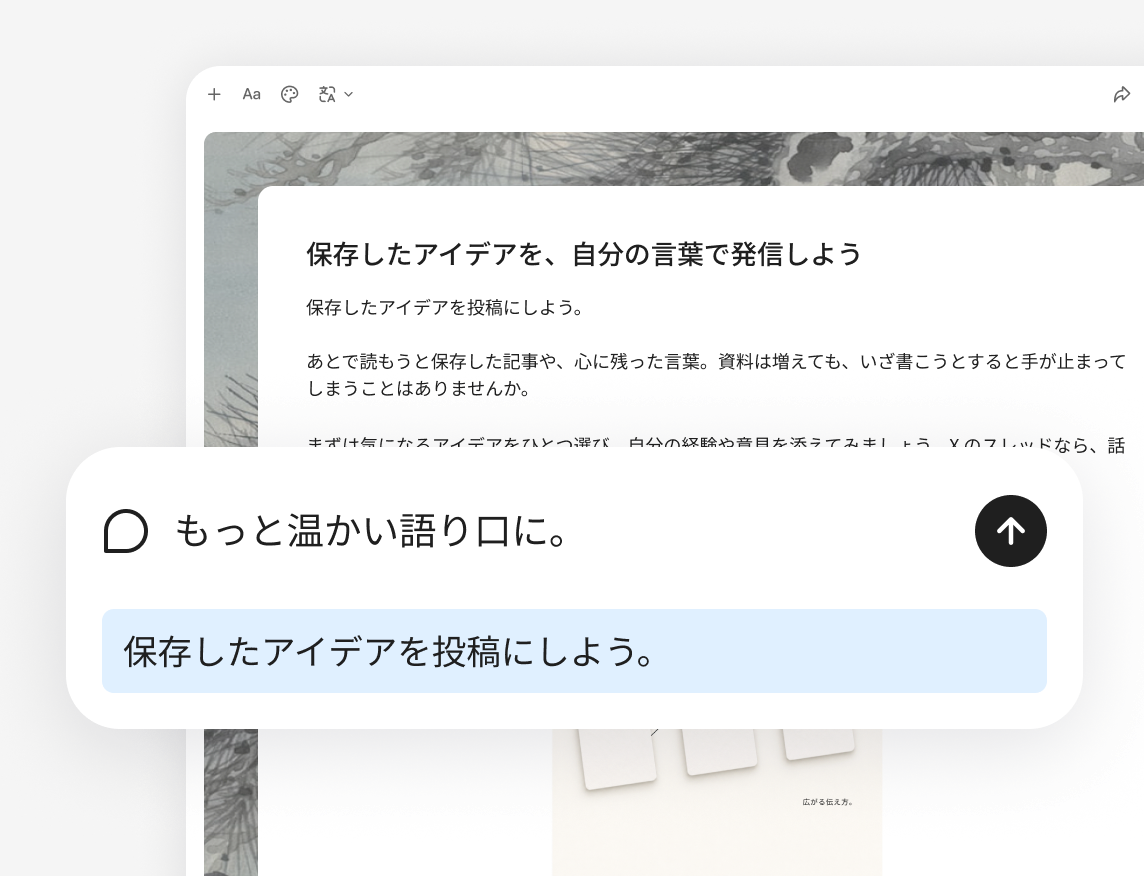This screenshot has height=876, width=1144.
Task: Open the Aa font style options
Action: [252, 94]
